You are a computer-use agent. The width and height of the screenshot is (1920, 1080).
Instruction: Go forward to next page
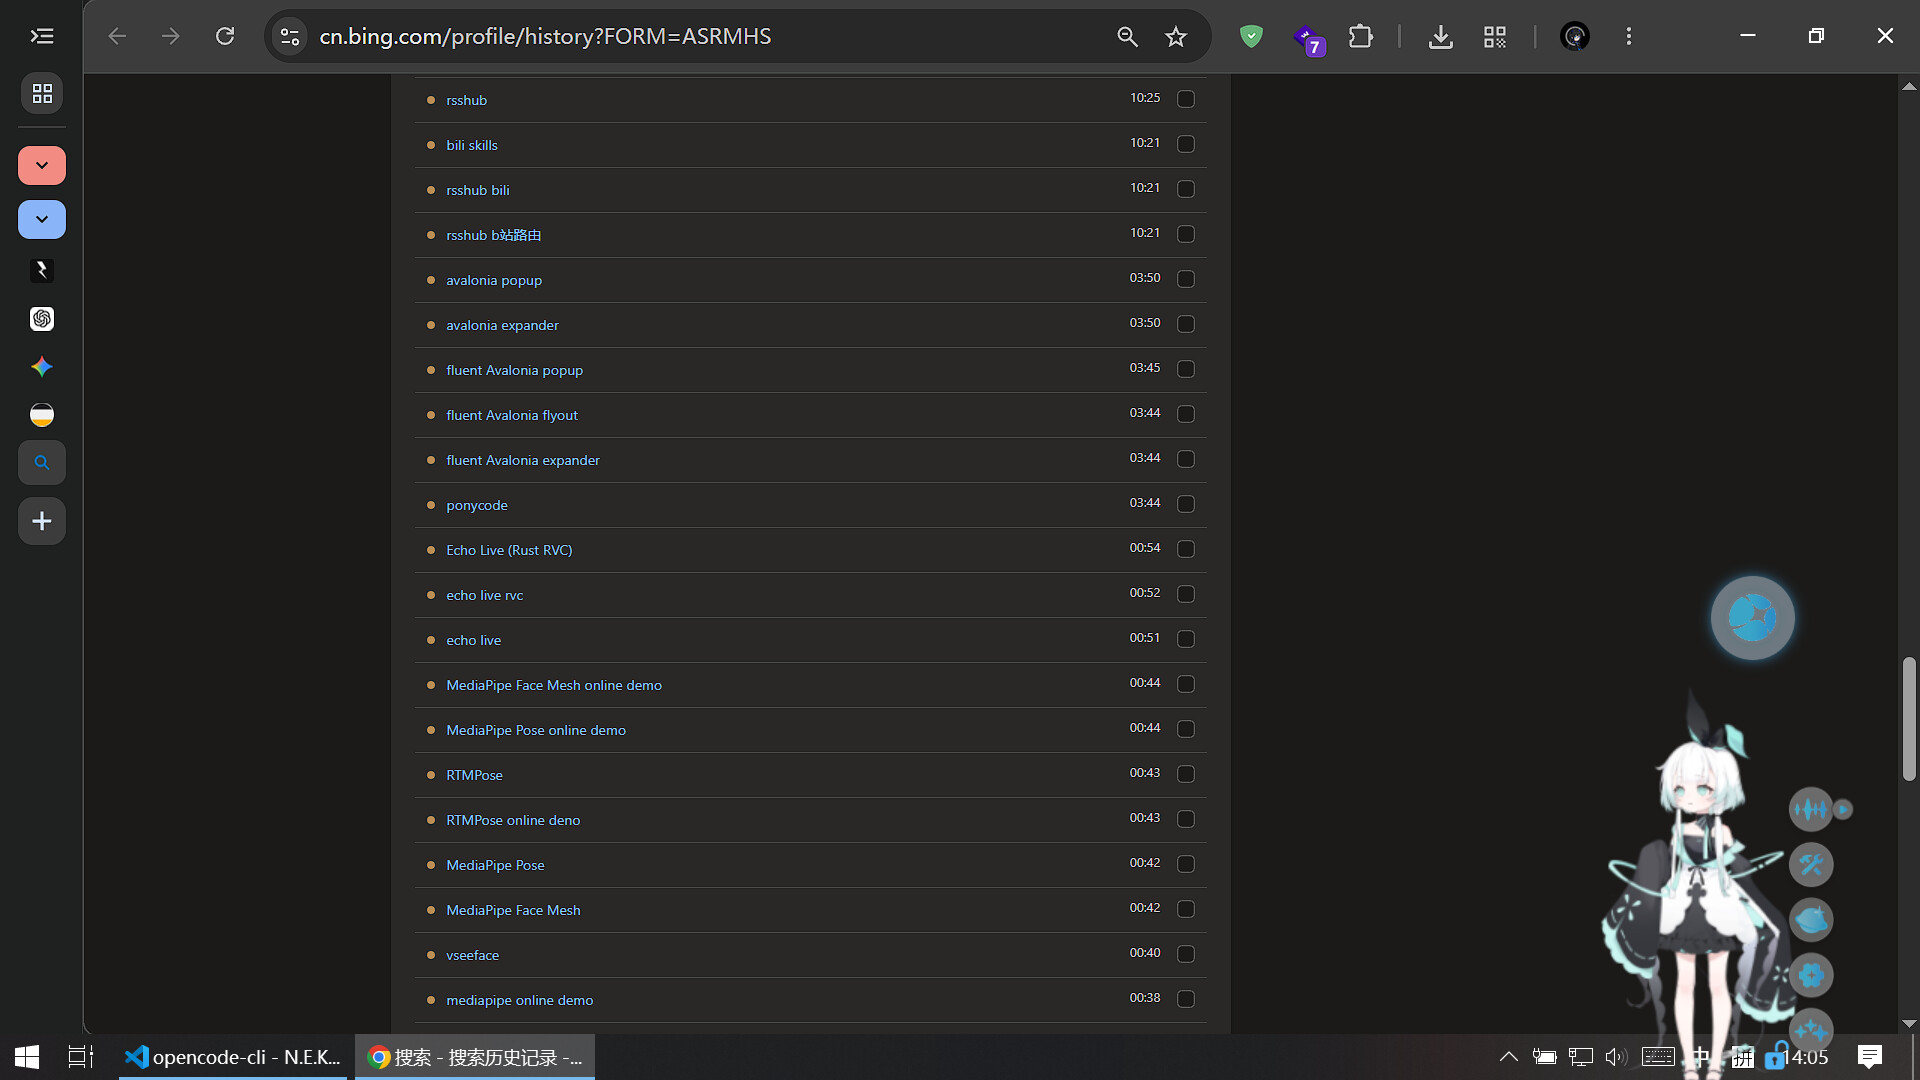[171, 36]
